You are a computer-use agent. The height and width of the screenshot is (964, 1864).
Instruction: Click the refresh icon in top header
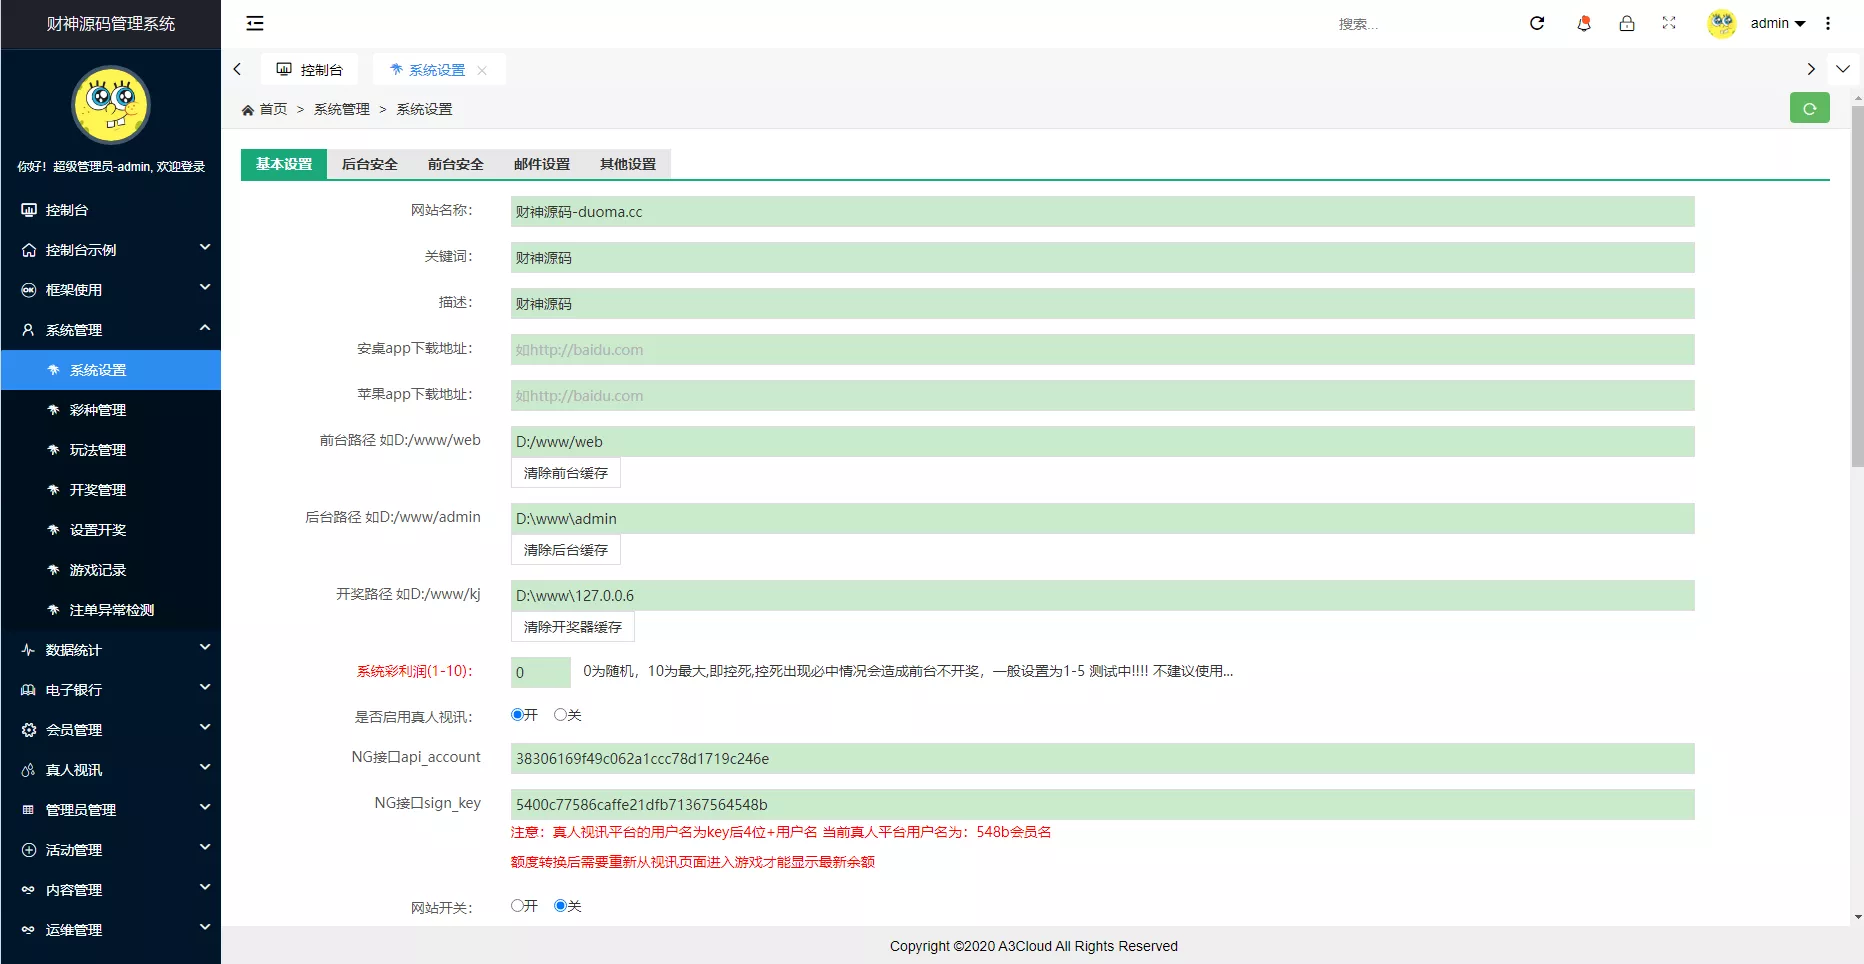click(x=1537, y=23)
